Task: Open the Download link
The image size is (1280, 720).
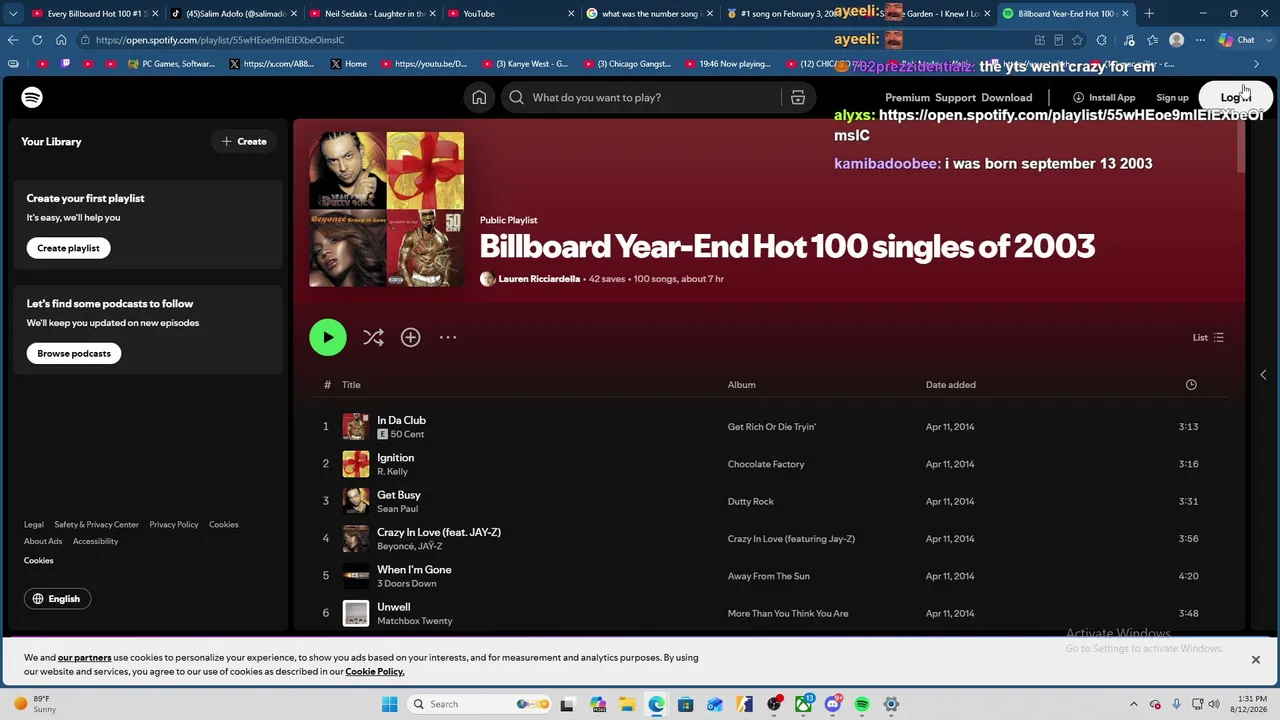Action: tap(1006, 98)
